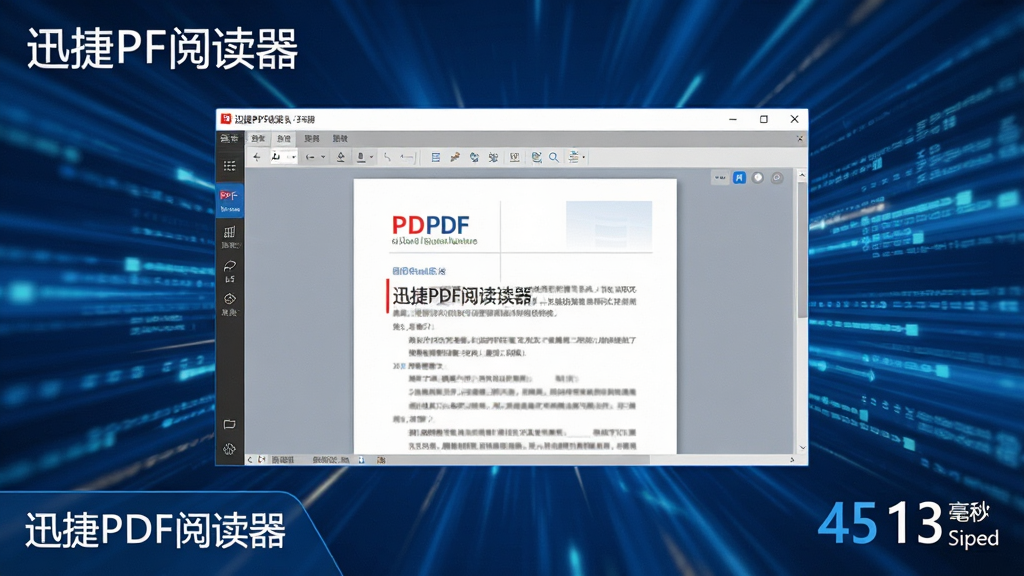This screenshot has height=576, width=1024.
Task: Open the table grid sidebar panel
Action: point(230,235)
